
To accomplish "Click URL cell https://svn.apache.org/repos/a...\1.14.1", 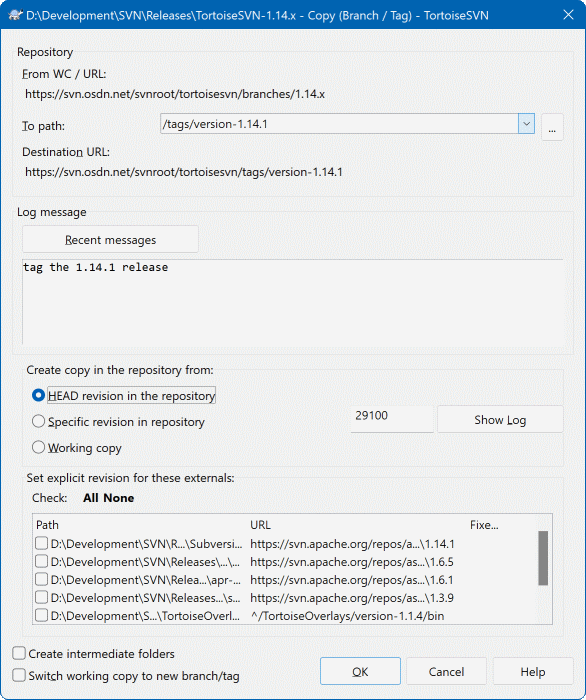I will pos(352,544).
